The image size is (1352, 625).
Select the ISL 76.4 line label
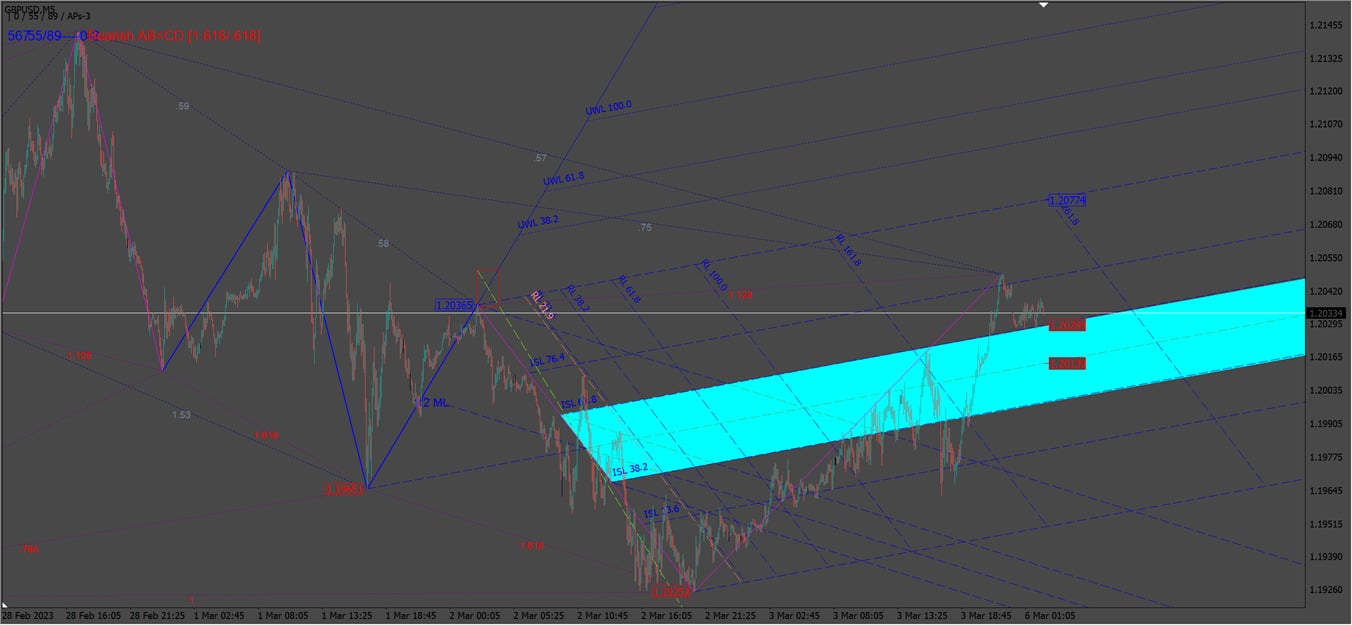click(x=547, y=359)
